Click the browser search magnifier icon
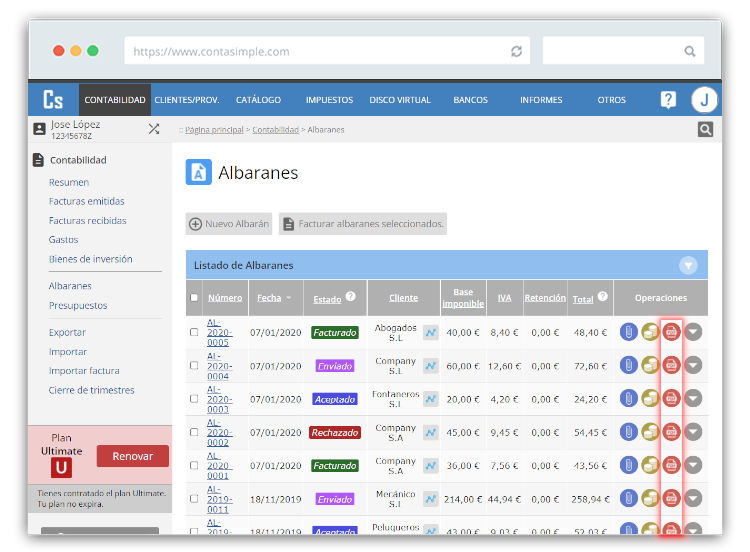Viewport: 750px width, 552px height. [689, 51]
